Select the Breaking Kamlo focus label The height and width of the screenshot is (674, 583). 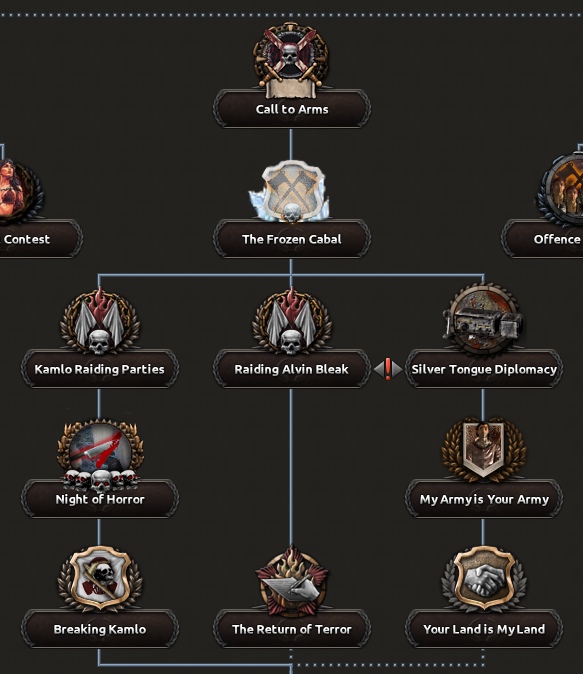pos(100,629)
